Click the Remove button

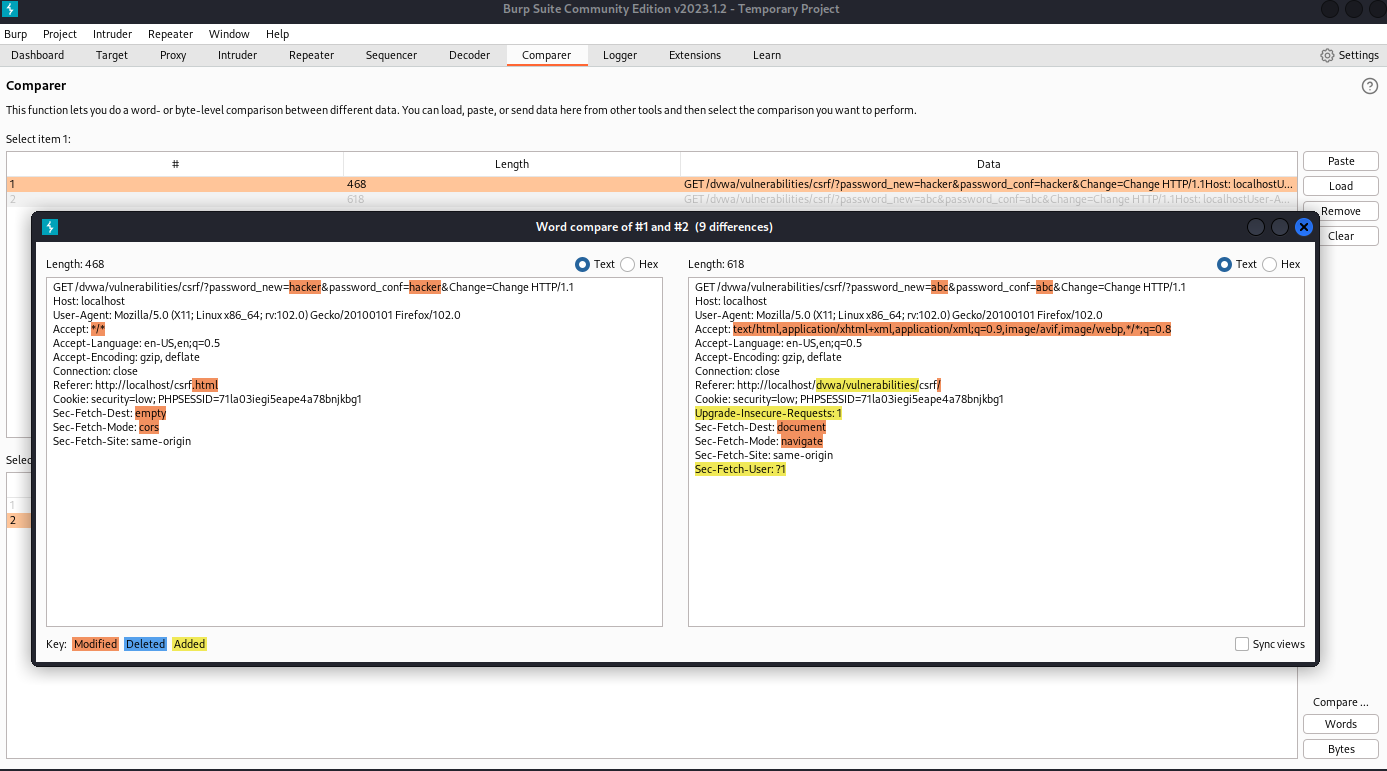(1341, 211)
